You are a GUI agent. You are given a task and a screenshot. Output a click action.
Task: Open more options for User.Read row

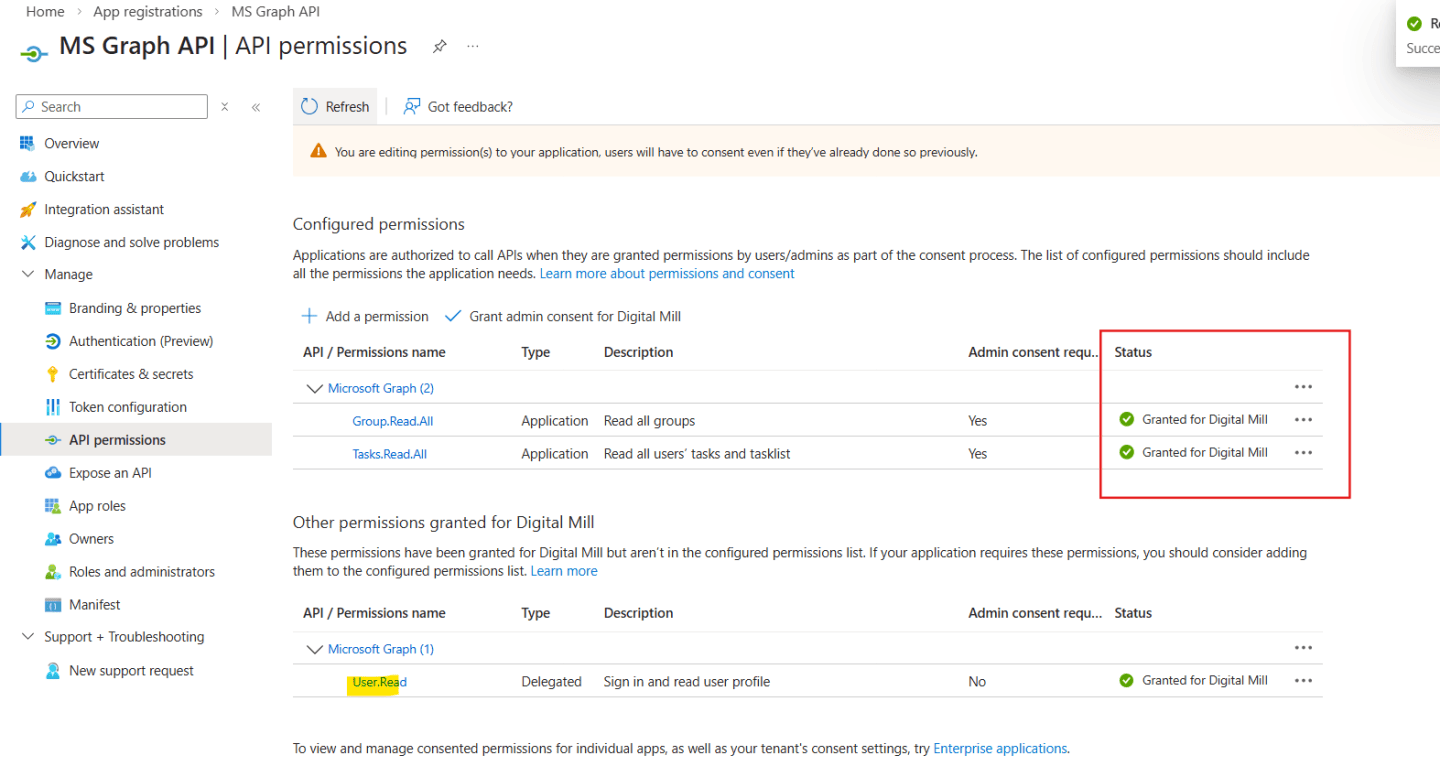1303,681
